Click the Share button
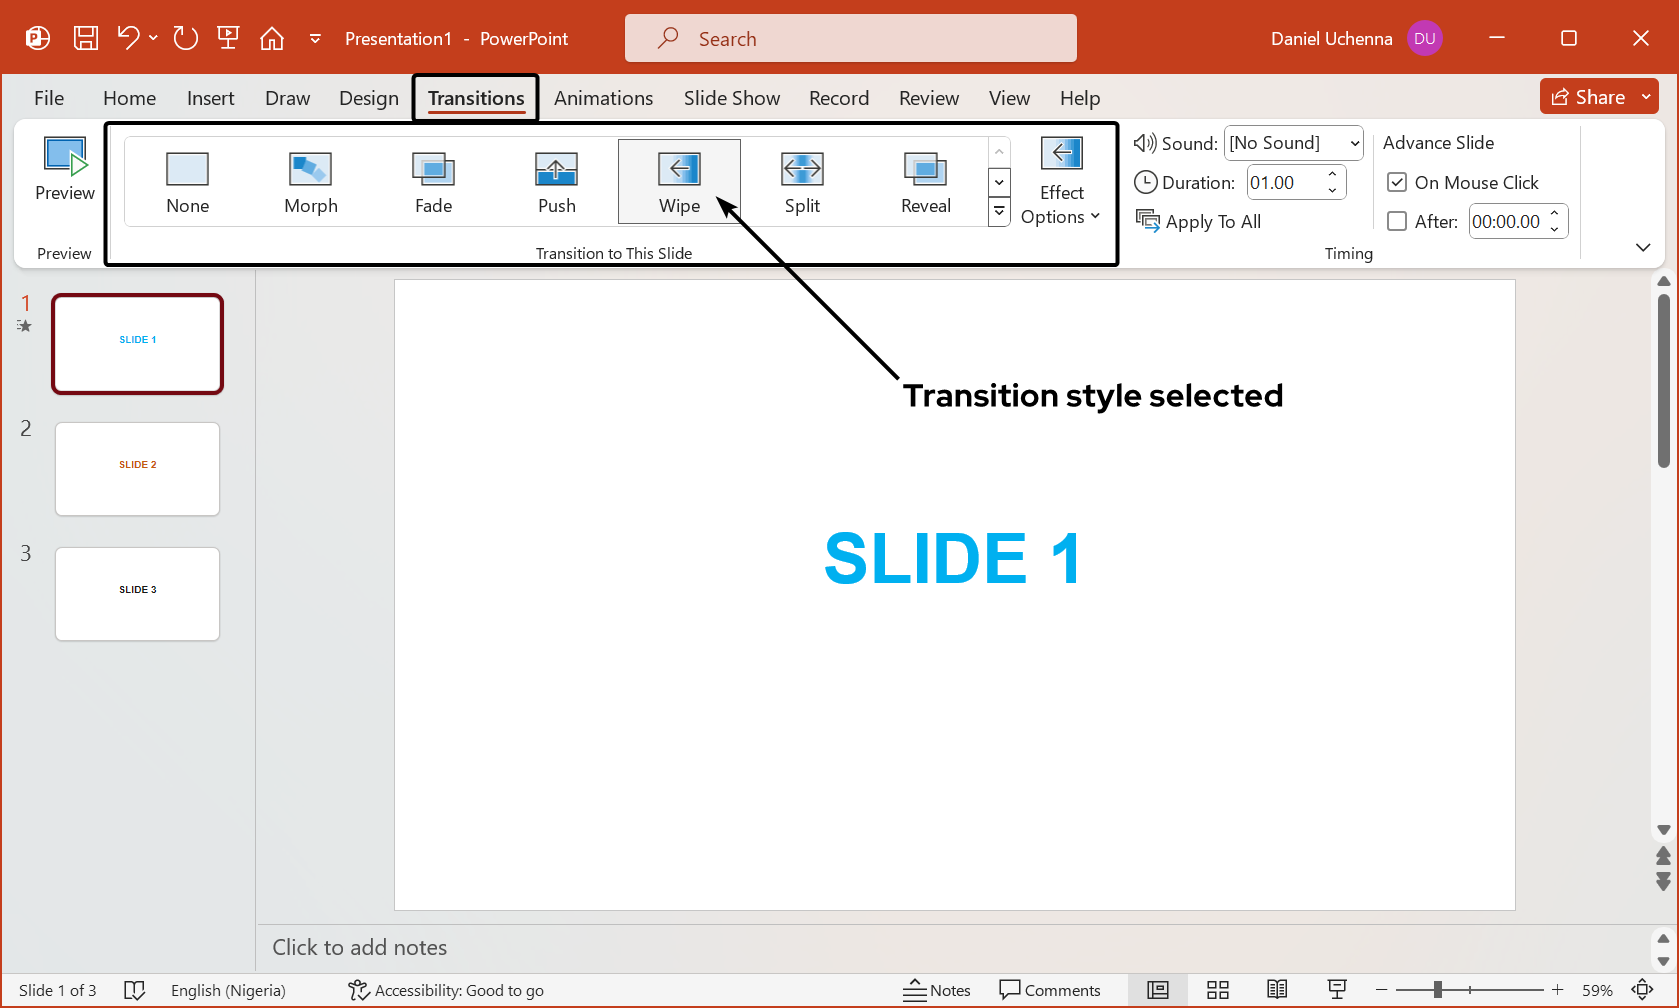The image size is (1679, 1008). (x=1589, y=97)
